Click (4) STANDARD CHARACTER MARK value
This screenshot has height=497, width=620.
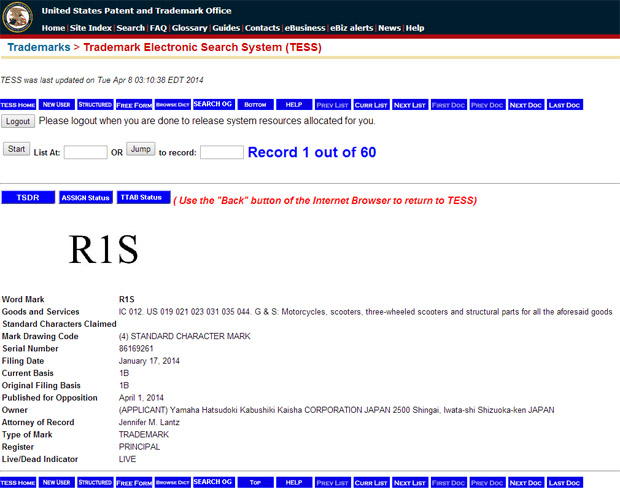click(x=185, y=336)
